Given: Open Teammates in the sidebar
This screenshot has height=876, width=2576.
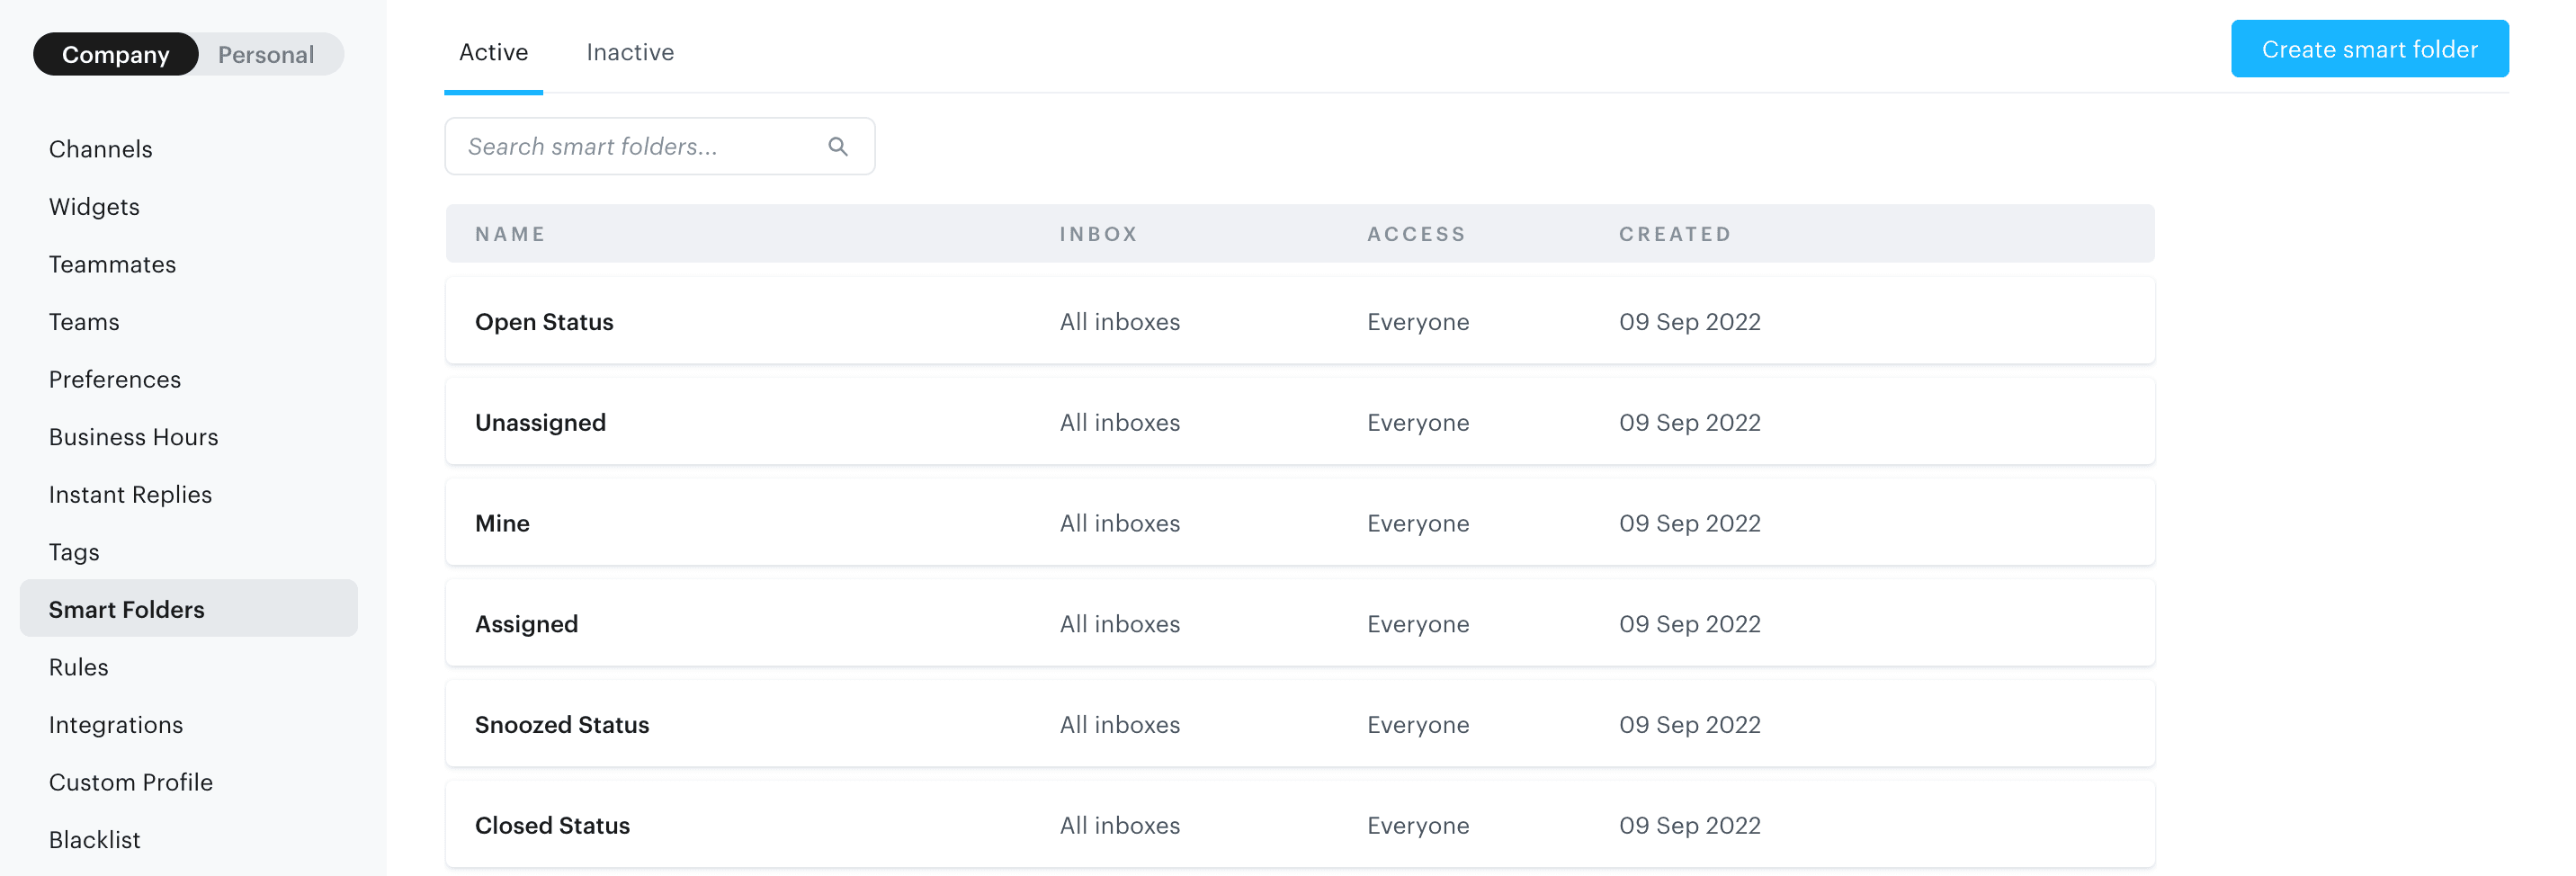Looking at the screenshot, I should 112,264.
